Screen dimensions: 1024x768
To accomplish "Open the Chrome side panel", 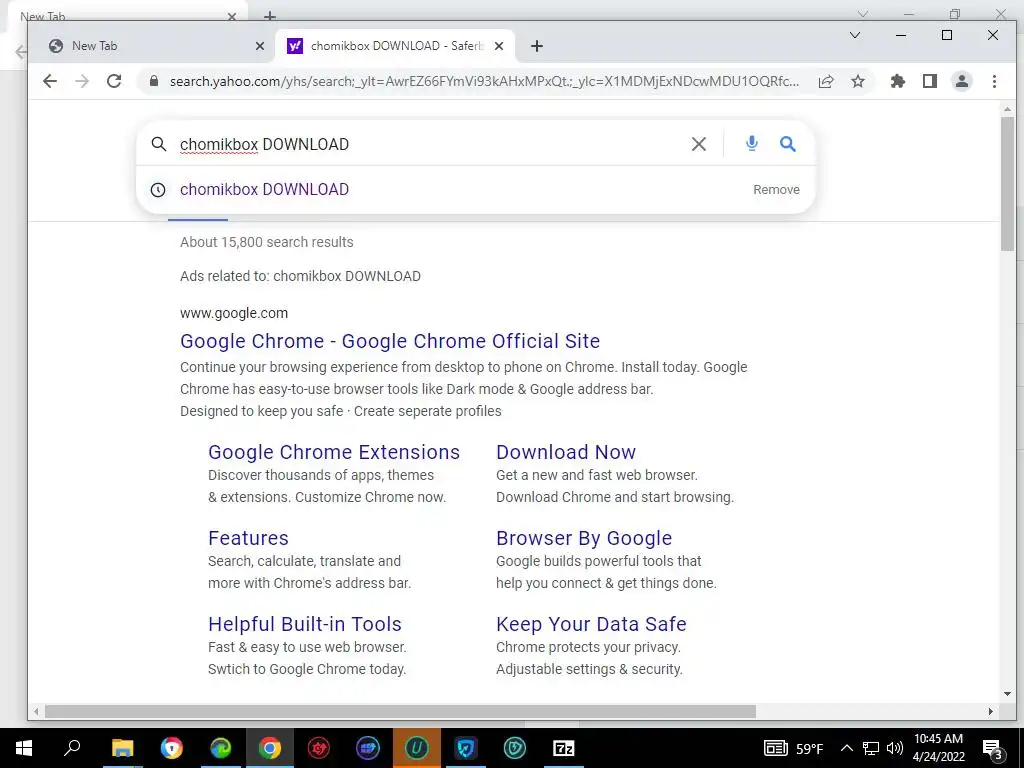I will click(x=930, y=81).
